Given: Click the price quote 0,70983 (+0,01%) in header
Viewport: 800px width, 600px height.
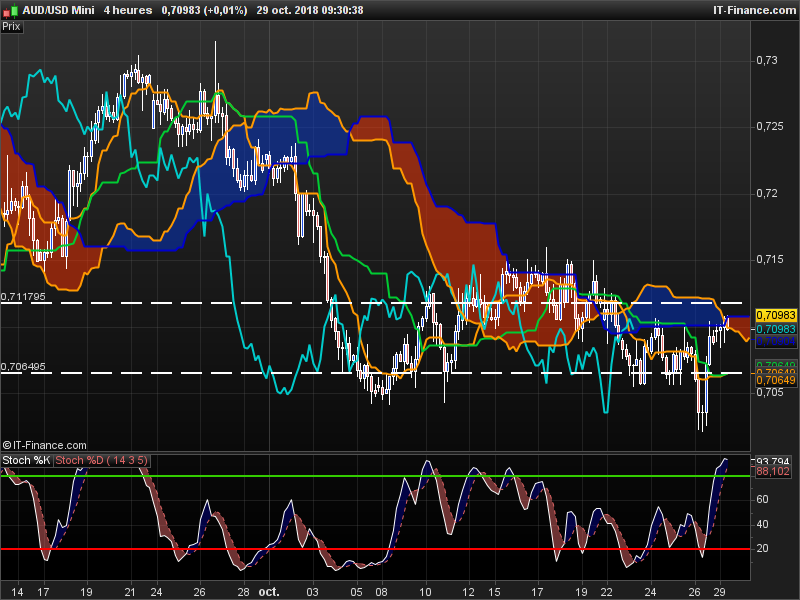Looking at the screenshot, I should [204, 10].
